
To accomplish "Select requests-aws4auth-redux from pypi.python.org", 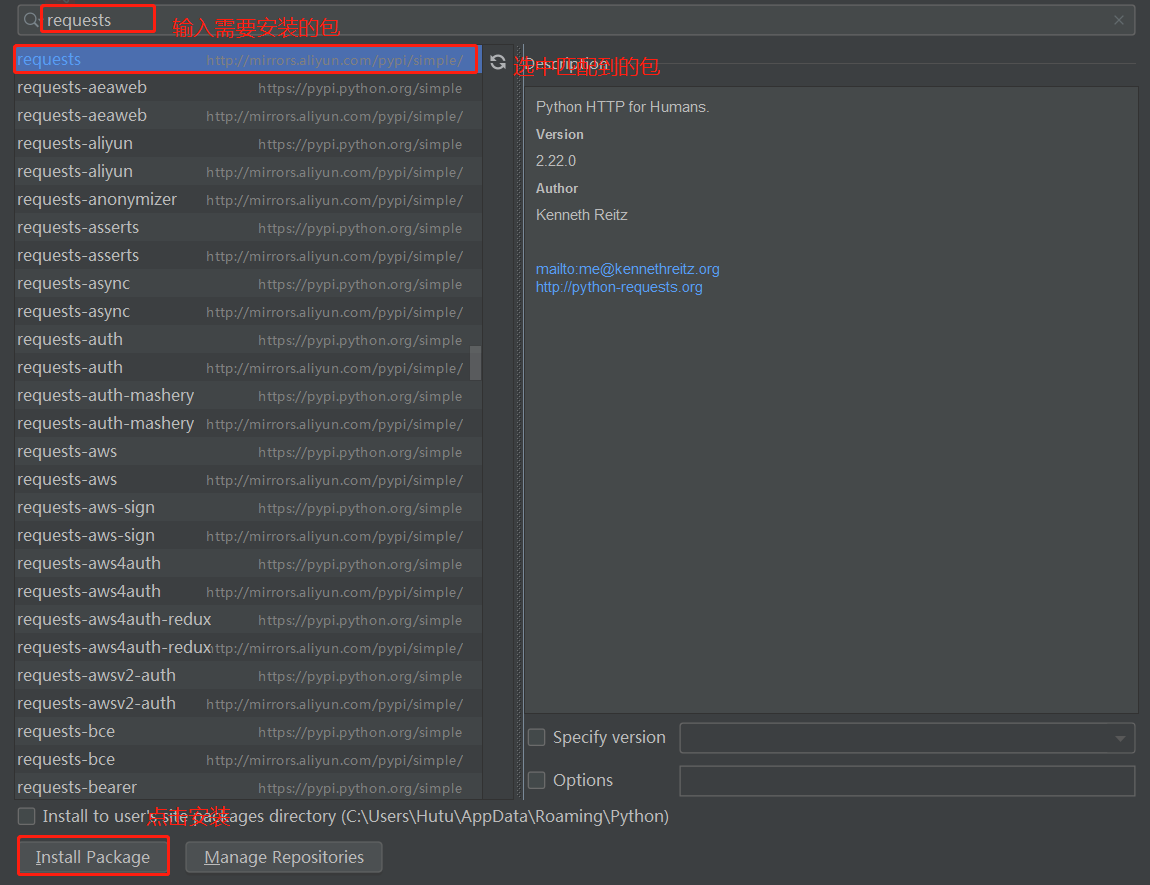I will coord(248,620).
